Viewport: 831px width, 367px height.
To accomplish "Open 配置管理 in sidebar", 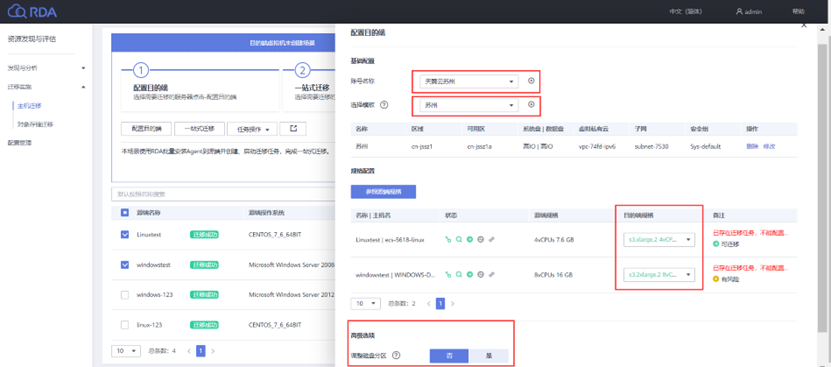I will click(20, 143).
